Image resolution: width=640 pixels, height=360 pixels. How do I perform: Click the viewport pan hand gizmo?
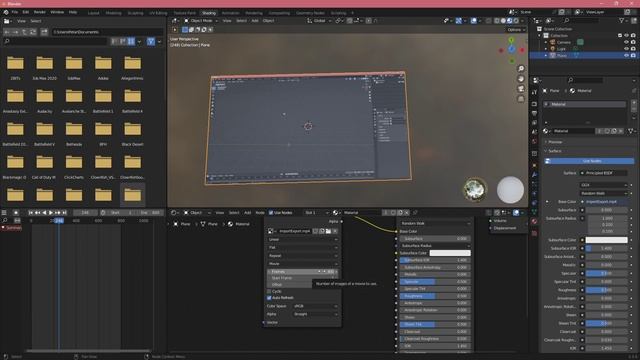click(x=521, y=79)
